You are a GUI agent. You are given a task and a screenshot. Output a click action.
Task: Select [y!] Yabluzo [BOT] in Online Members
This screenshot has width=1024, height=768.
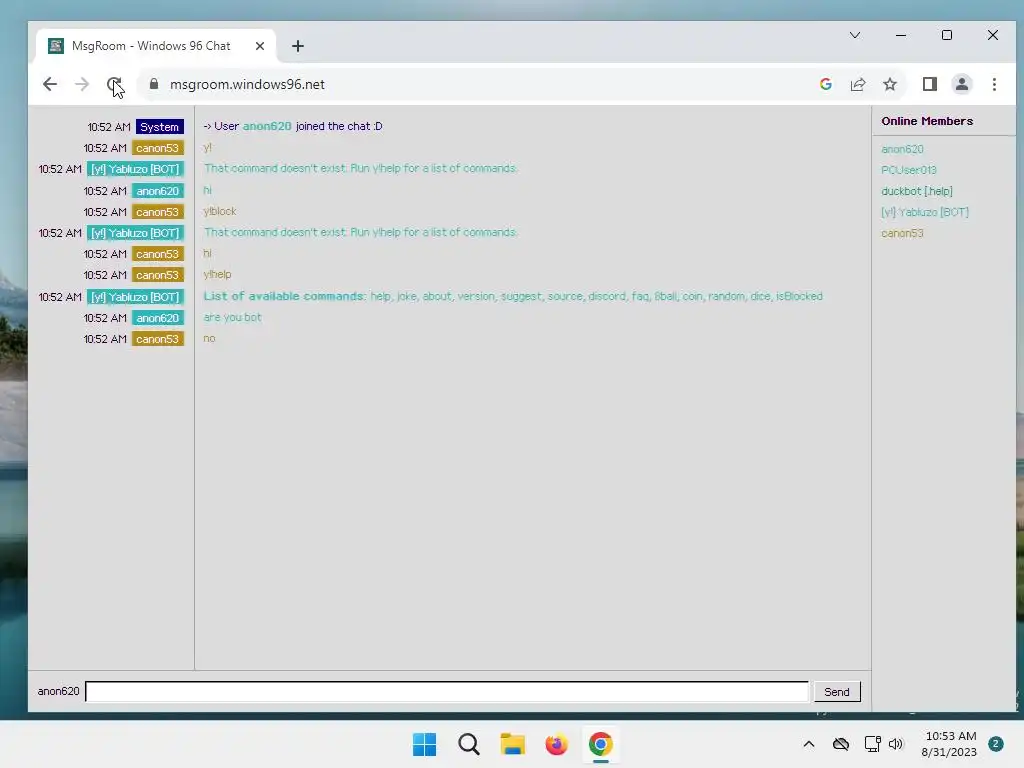pos(925,212)
